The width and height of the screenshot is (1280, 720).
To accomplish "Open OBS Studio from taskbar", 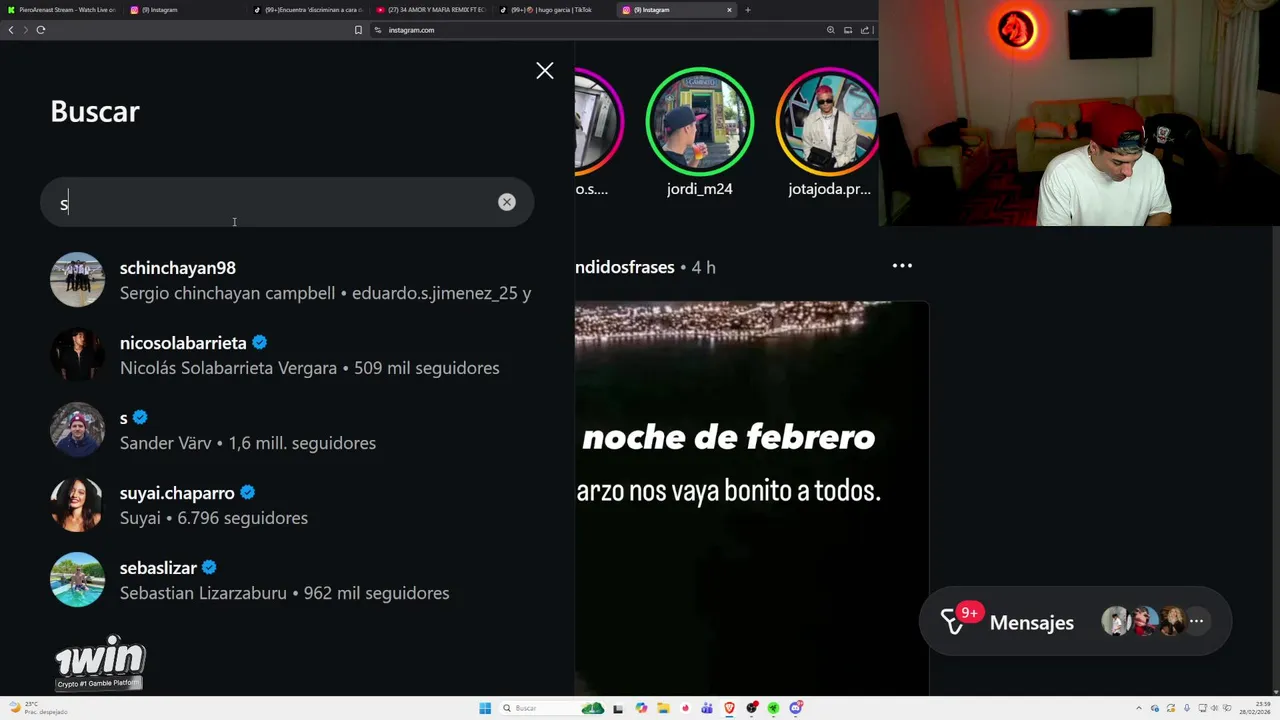I will pyautogui.click(x=752, y=708).
